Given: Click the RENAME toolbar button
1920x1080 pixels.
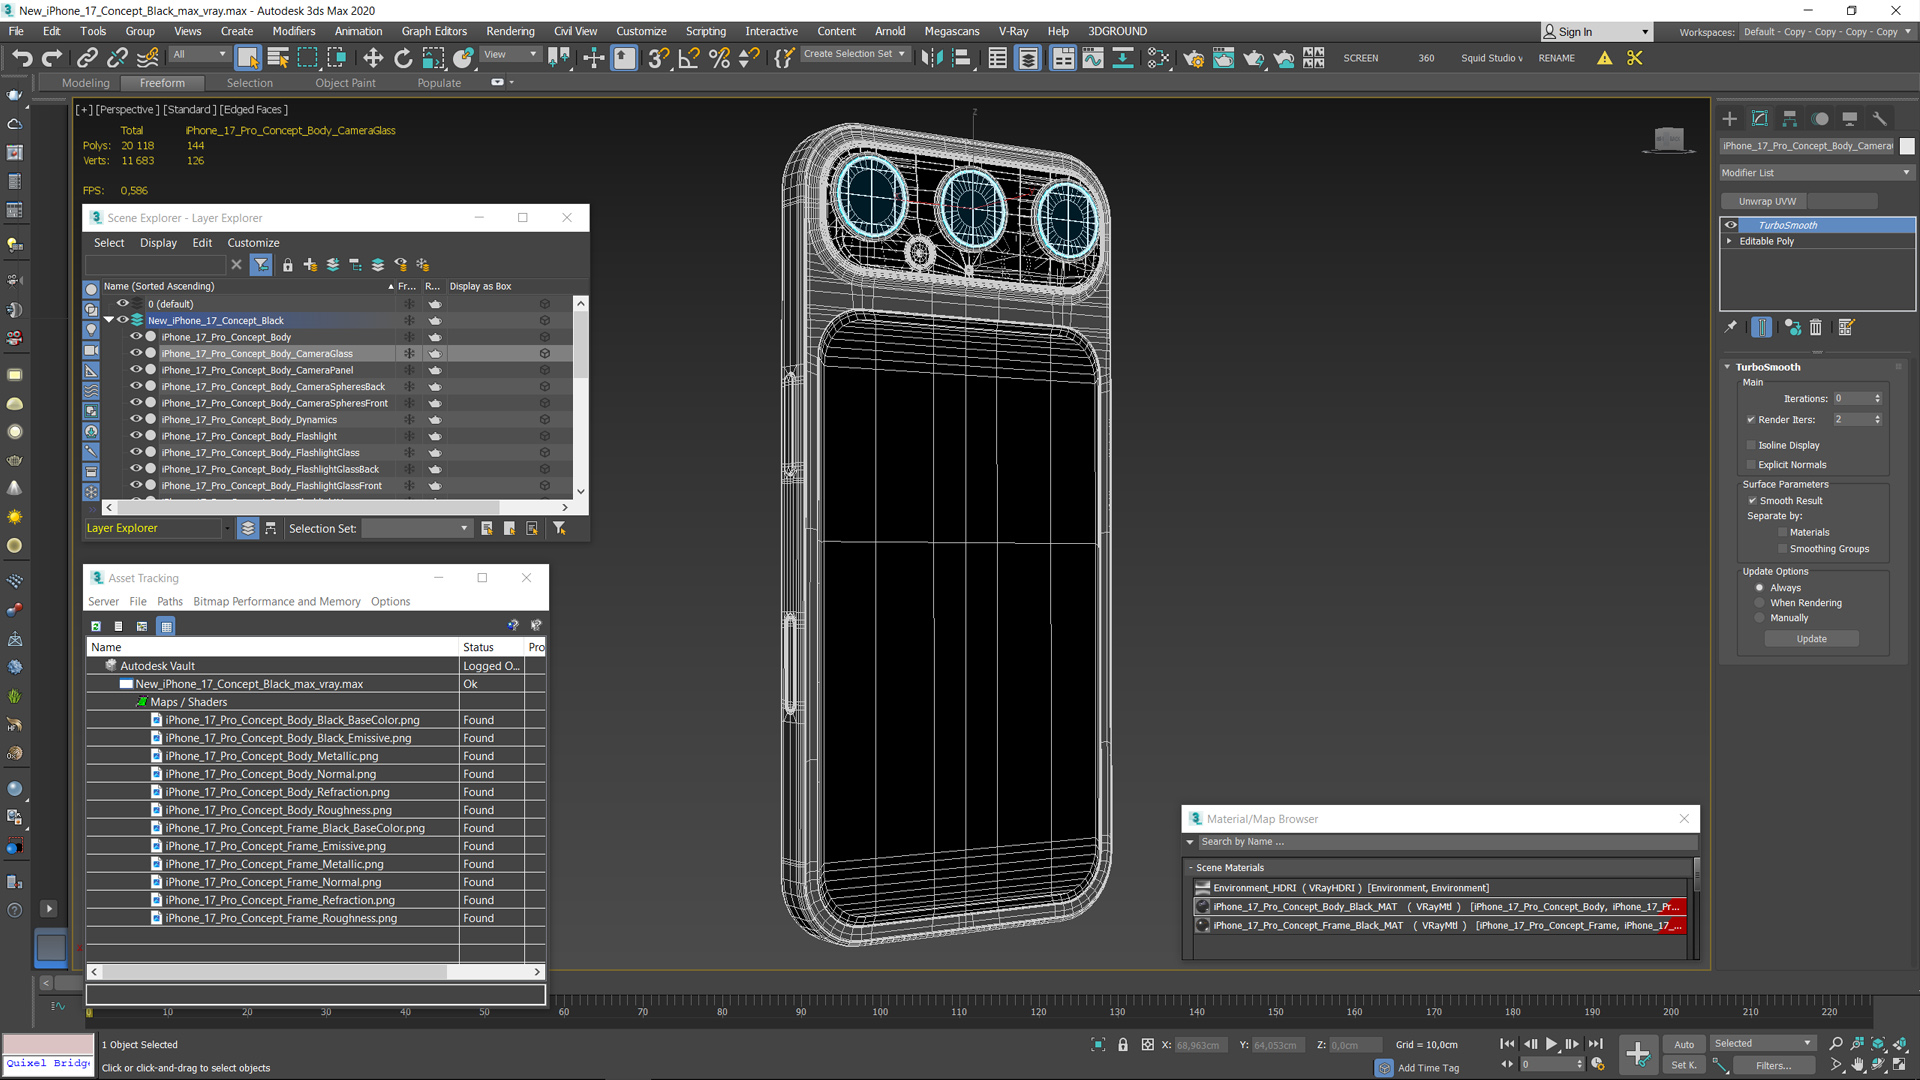Looking at the screenshot, I should (x=1556, y=58).
